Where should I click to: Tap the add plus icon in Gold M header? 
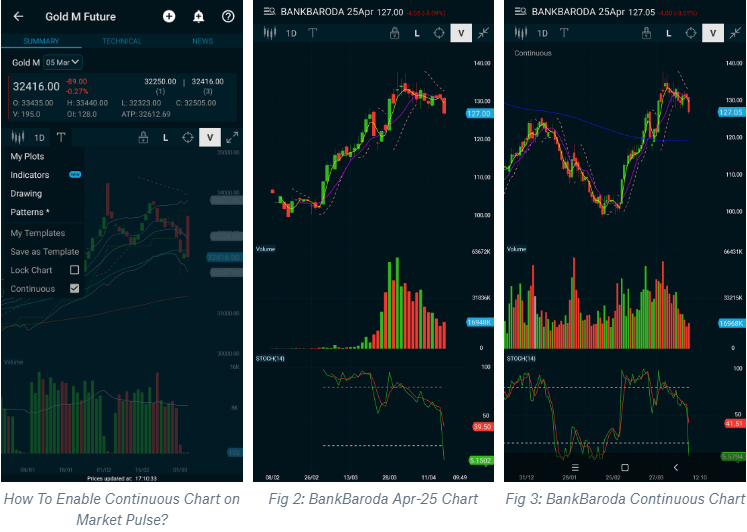[x=169, y=17]
